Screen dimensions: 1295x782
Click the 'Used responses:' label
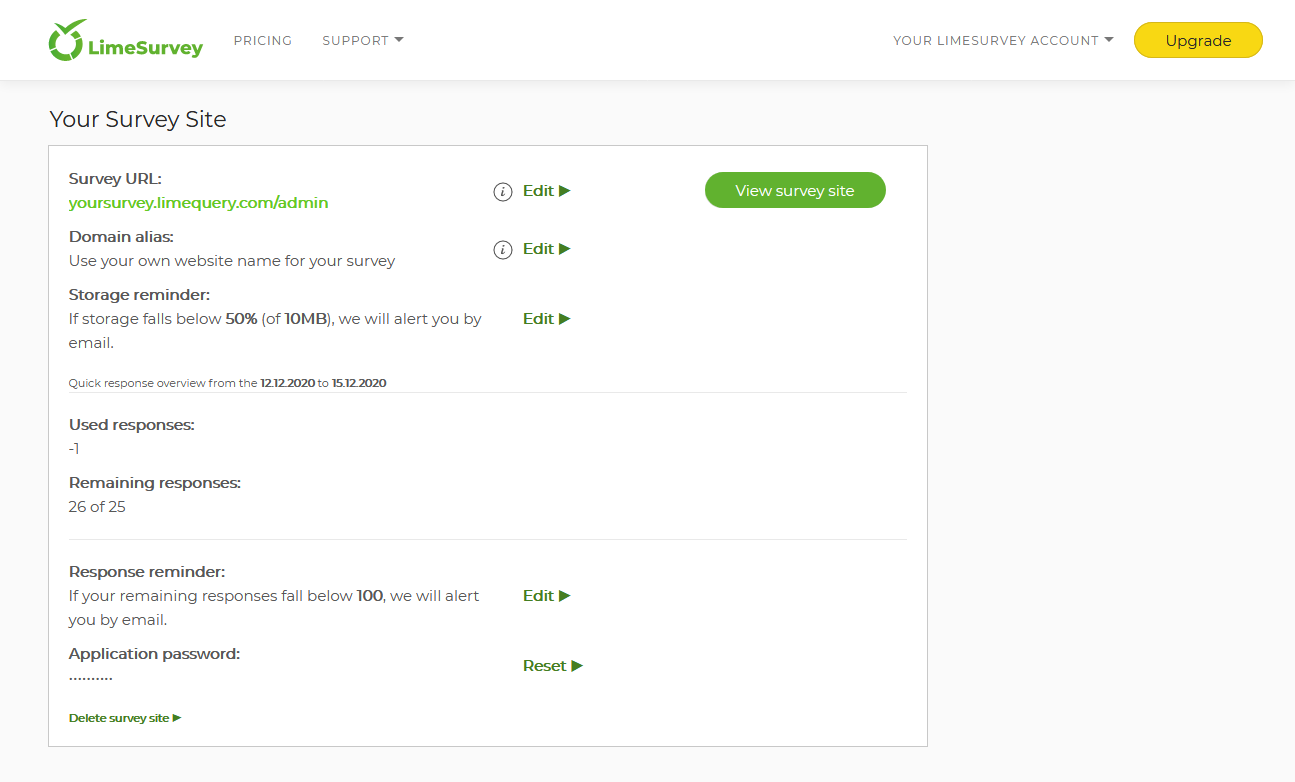point(132,425)
